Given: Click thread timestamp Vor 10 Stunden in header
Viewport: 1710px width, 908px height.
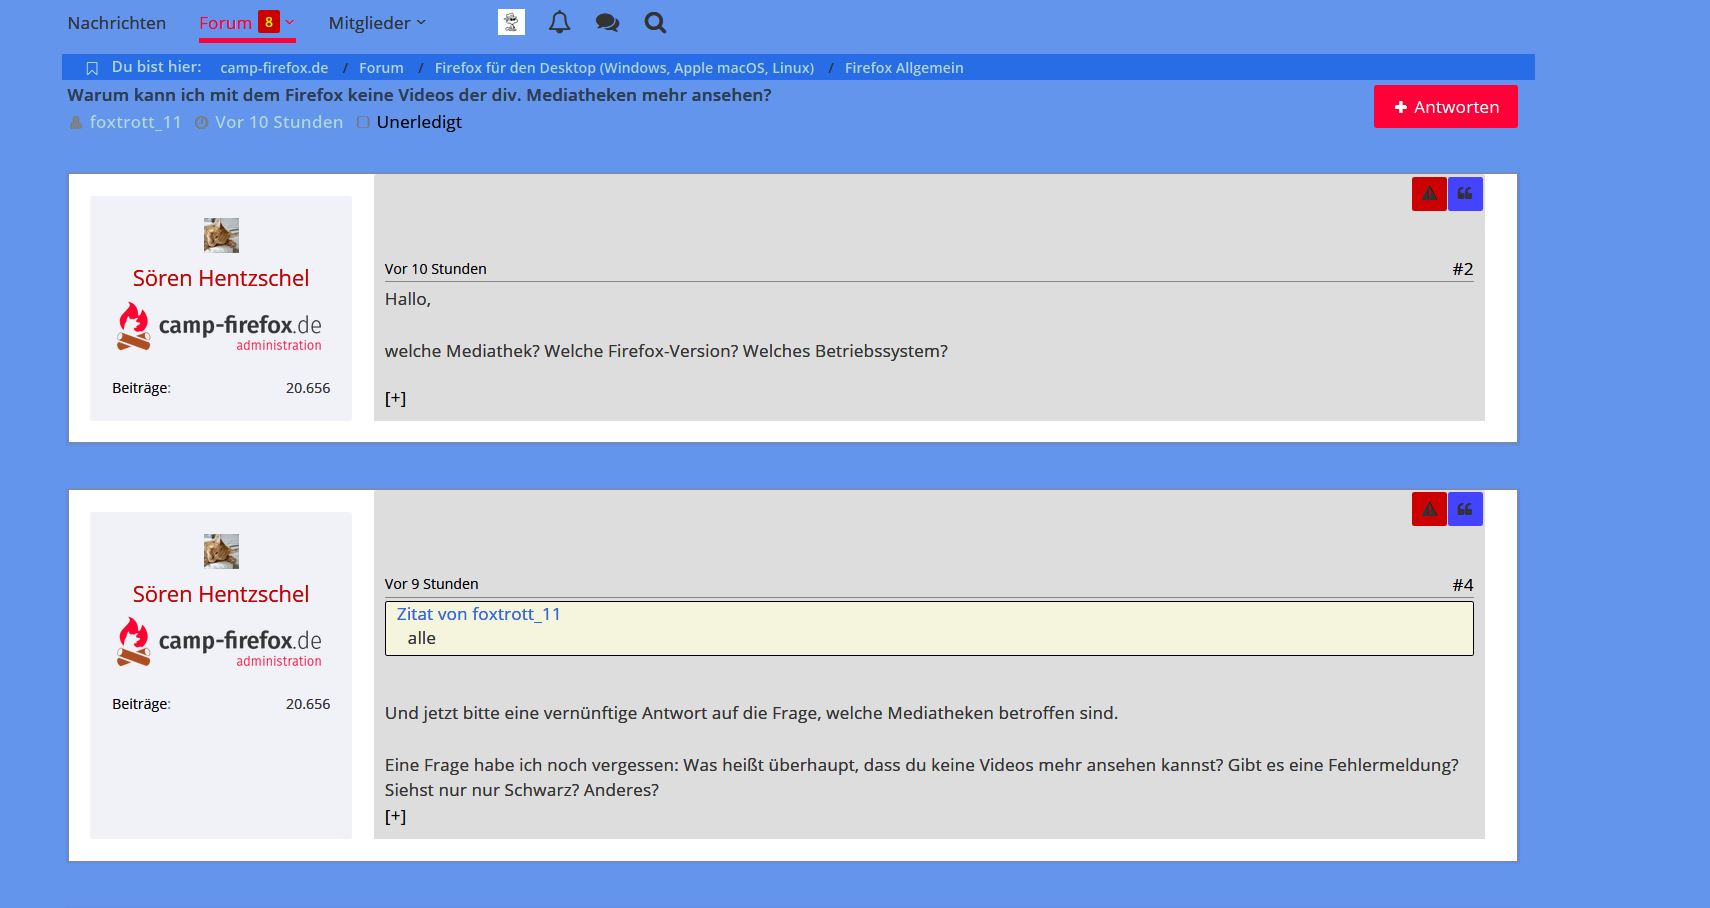Looking at the screenshot, I should (x=279, y=122).
